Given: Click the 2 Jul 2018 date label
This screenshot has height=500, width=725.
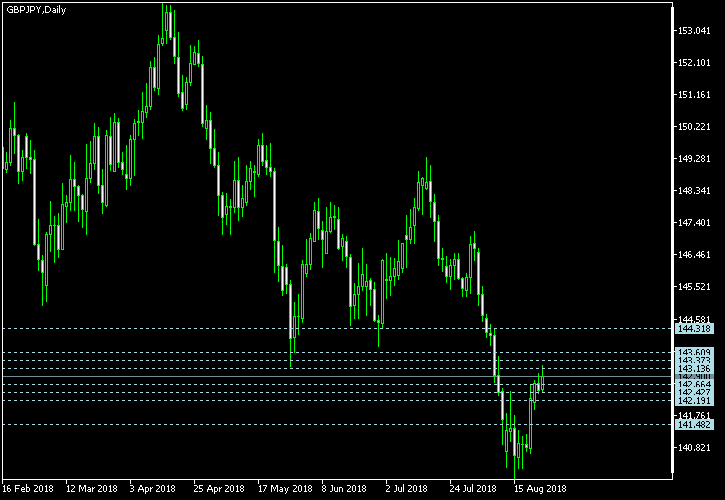Looking at the screenshot, I should pyautogui.click(x=407, y=489).
